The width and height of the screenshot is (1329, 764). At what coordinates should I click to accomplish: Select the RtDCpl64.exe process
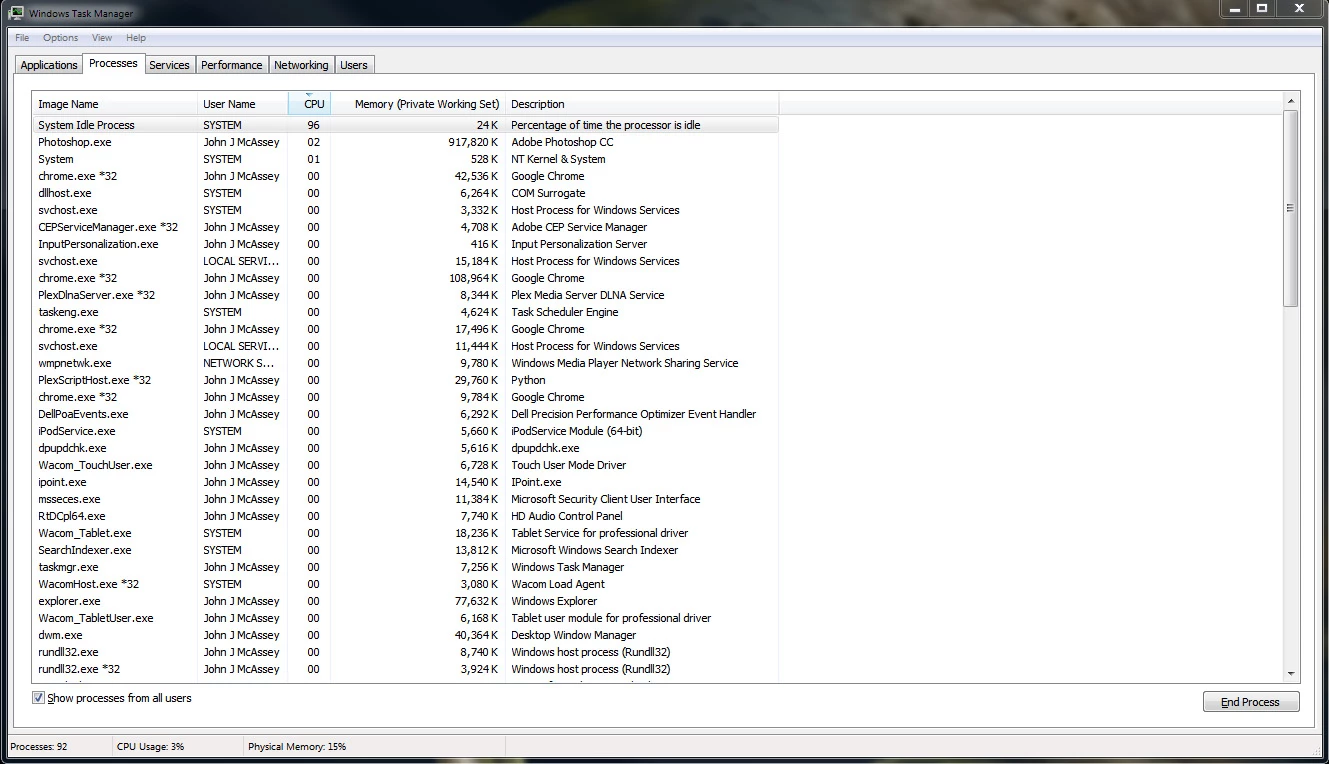click(x=405, y=516)
